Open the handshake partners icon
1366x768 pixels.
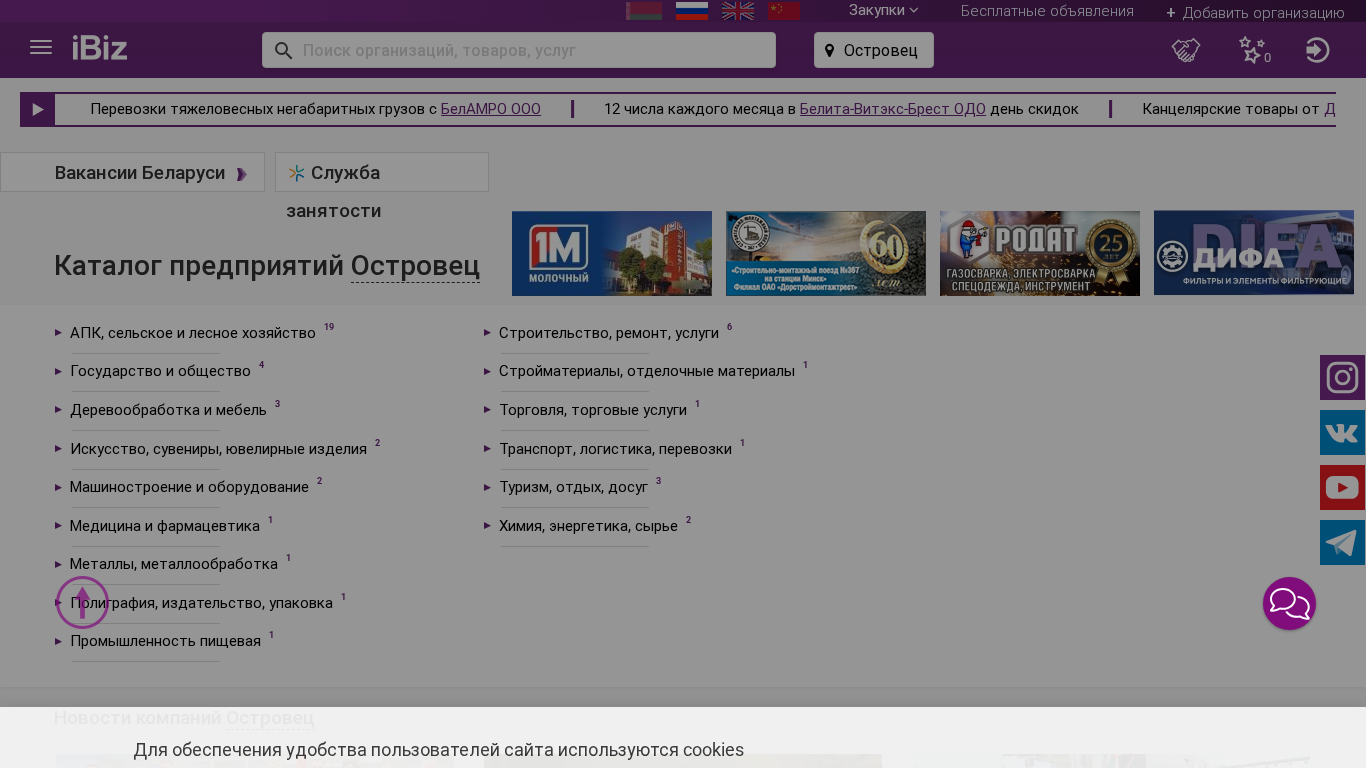1186,50
